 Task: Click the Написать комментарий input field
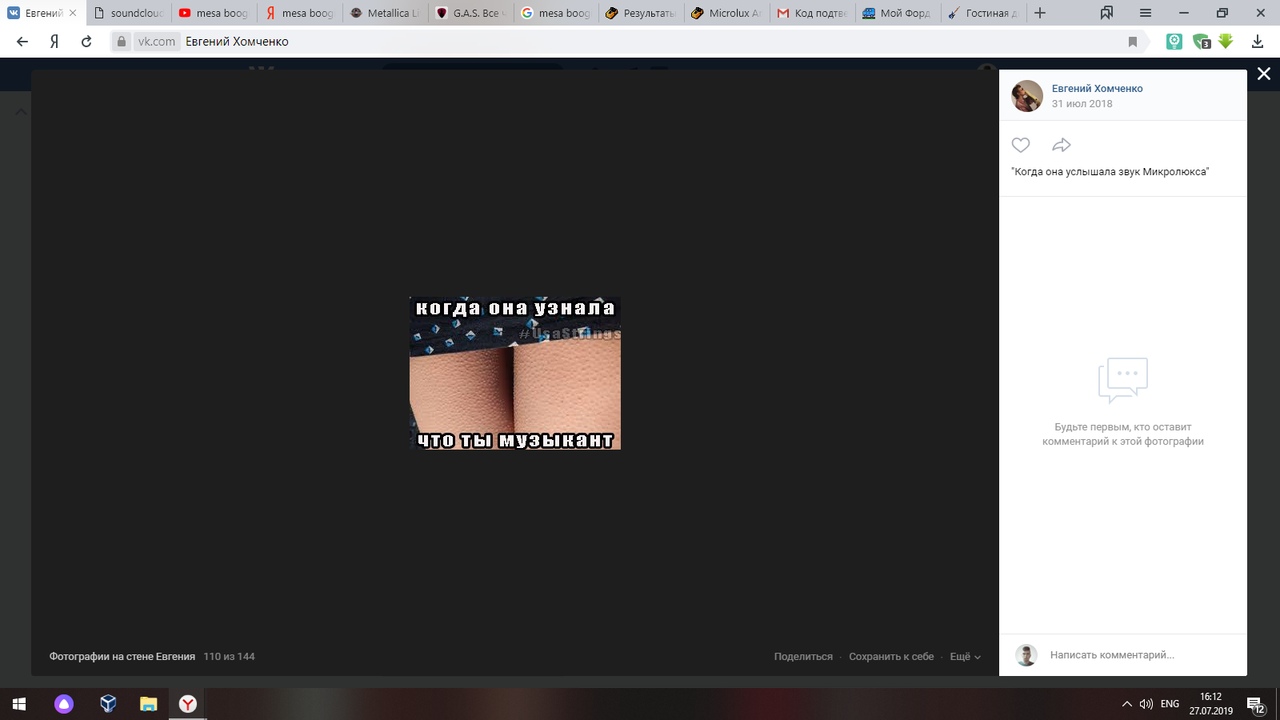(x=1140, y=655)
